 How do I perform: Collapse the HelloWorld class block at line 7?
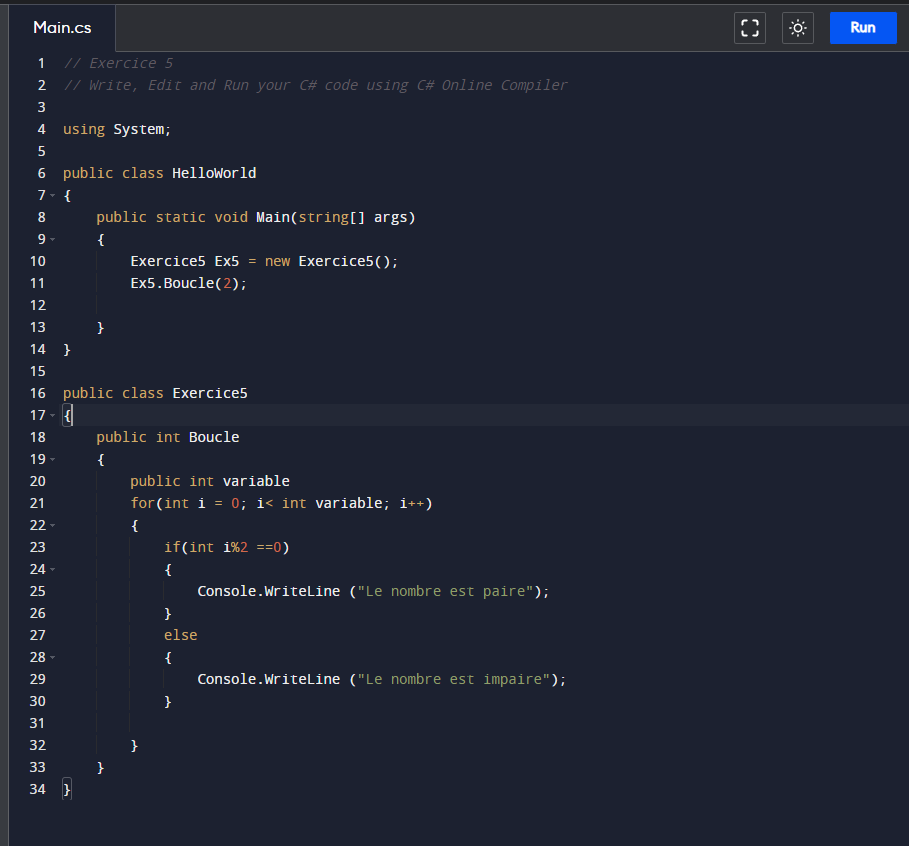point(52,195)
